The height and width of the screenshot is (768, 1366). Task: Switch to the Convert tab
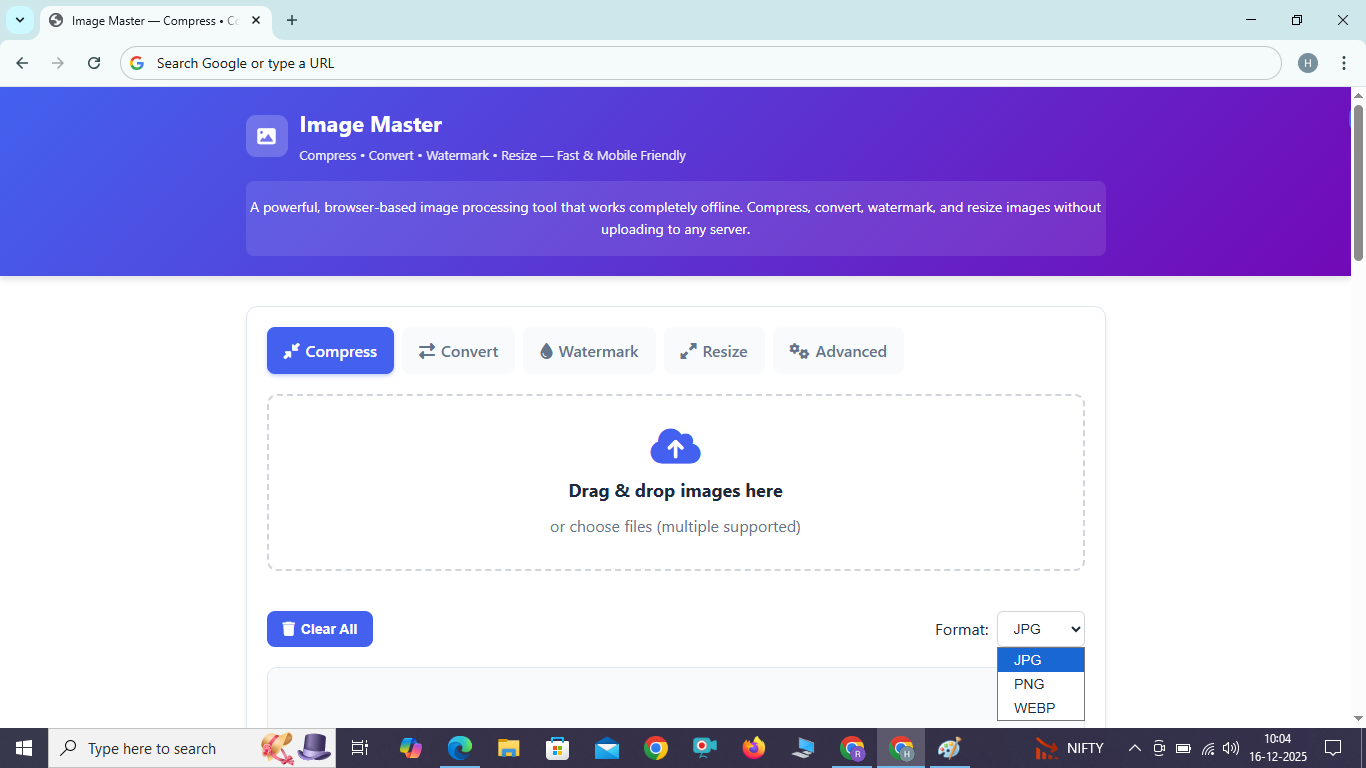point(458,351)
